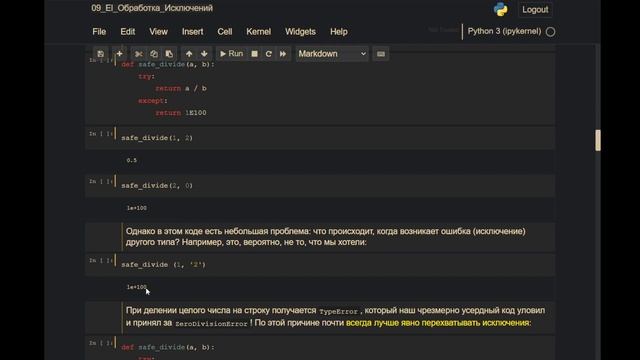This screenshot has height=360, width=640.
Task: Click the Python logo icon
Action: 500,9
